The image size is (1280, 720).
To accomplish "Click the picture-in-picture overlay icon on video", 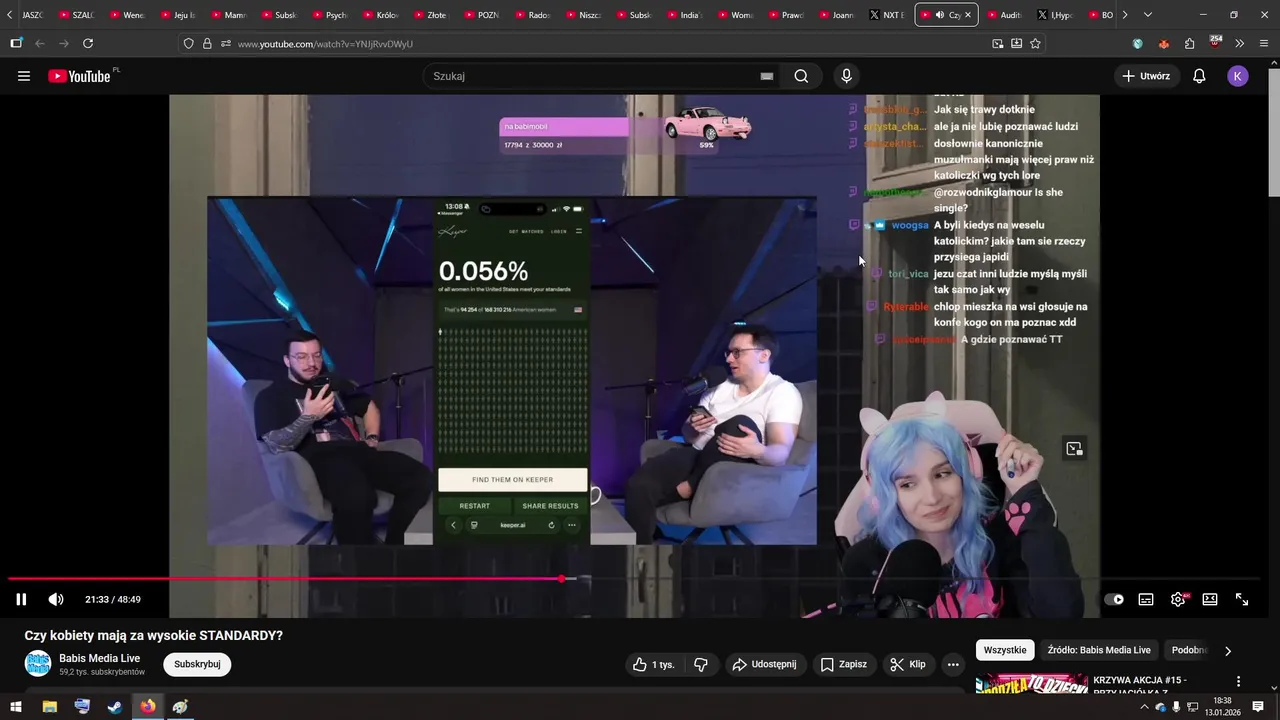I will [1074, 449].
